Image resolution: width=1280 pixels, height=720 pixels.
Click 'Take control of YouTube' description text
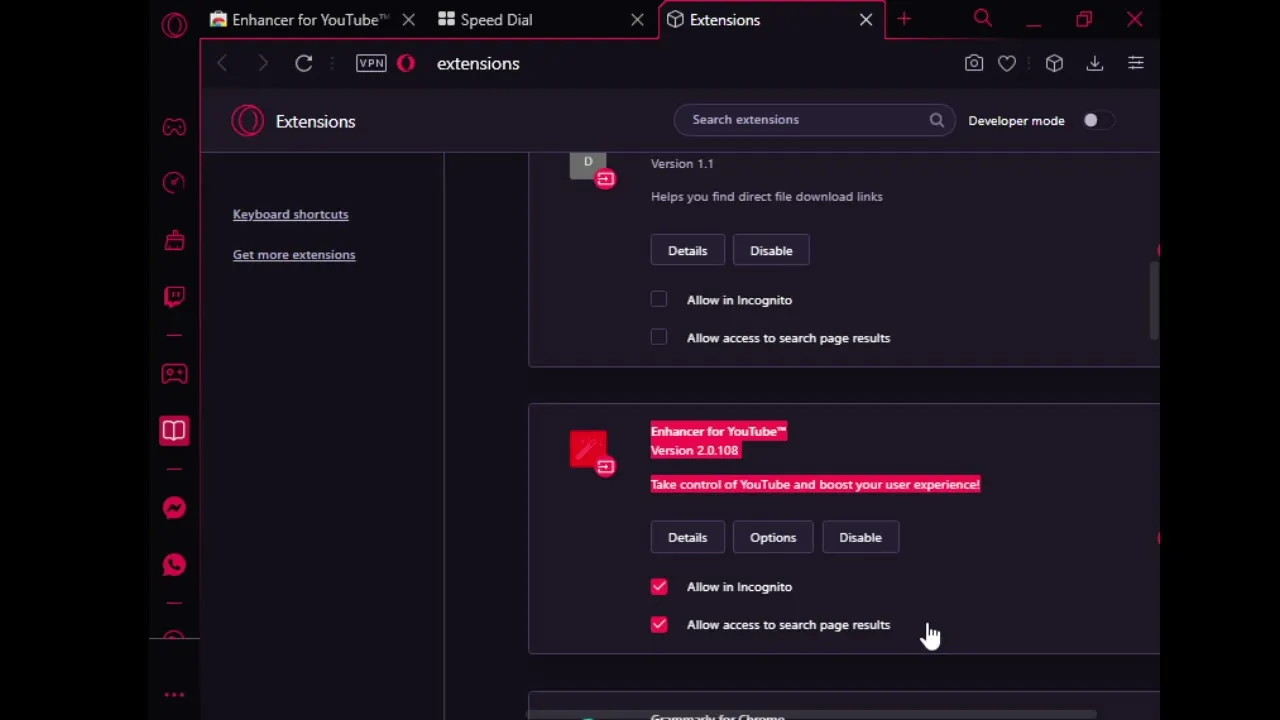pos(815,484)
